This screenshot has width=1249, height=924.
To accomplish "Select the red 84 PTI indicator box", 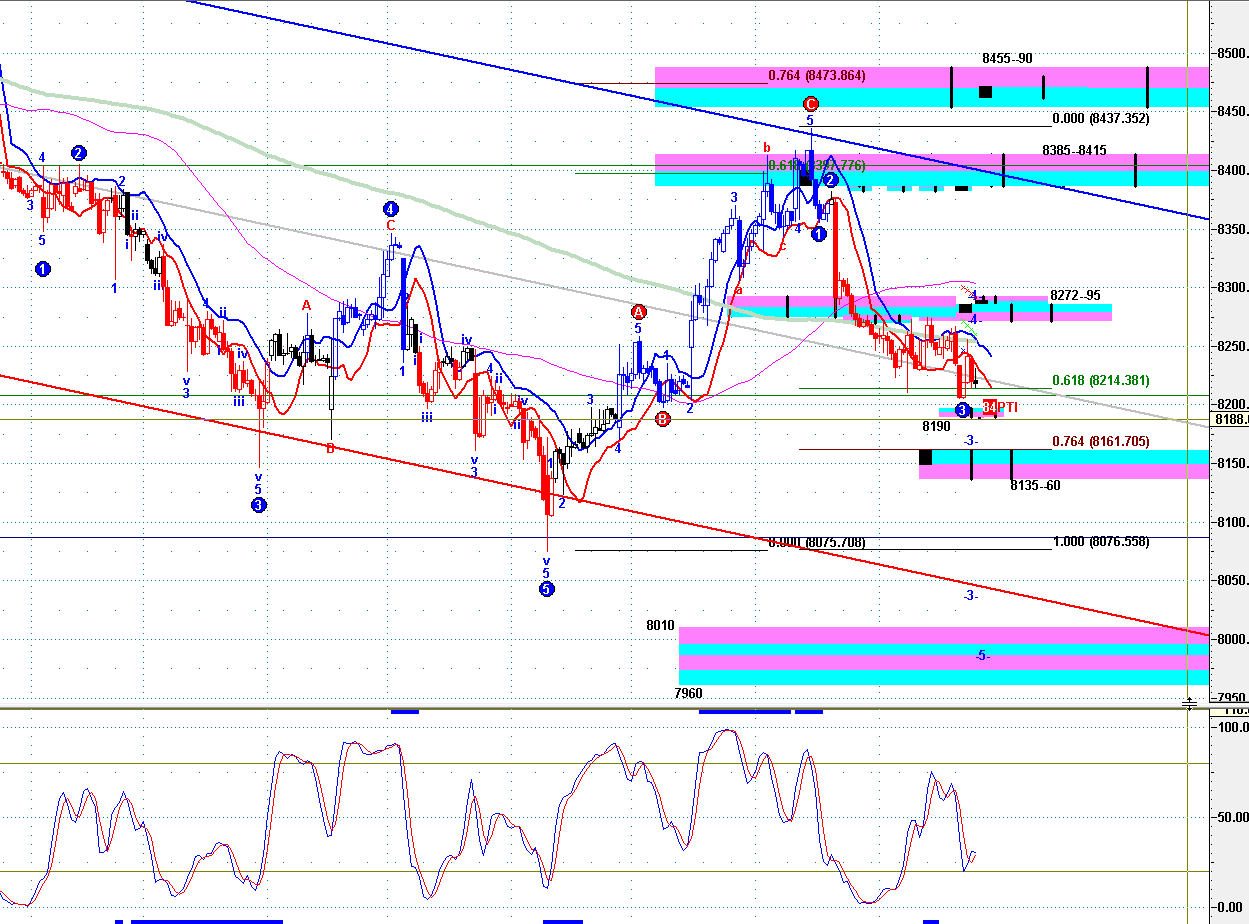I will 990,407.
